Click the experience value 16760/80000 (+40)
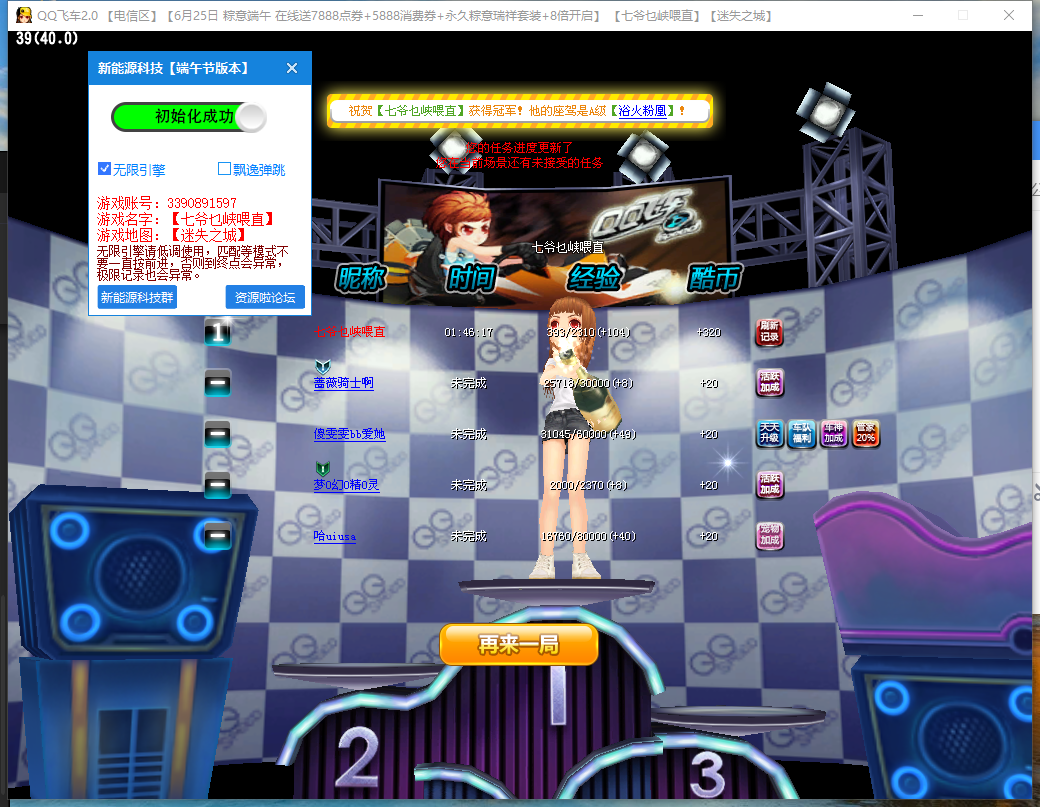The height and width of the screenshot is (807, 1040). tap(588, 536)
